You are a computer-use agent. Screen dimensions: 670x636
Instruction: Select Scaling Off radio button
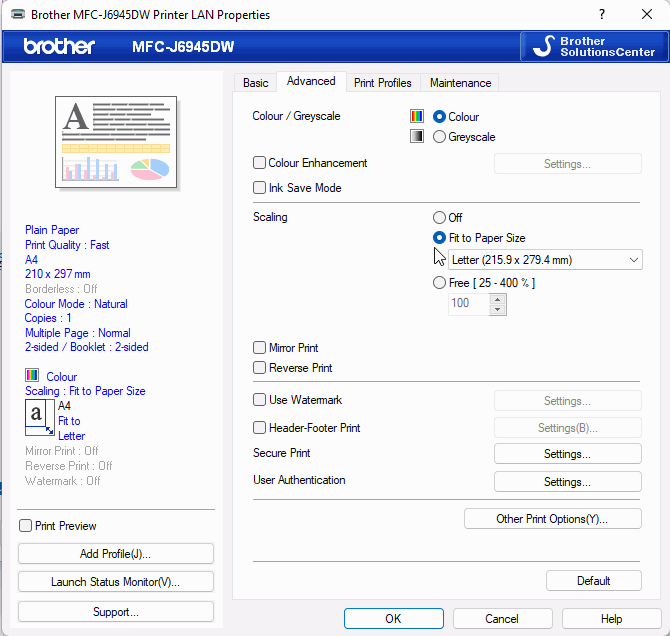tap(439, 218)
